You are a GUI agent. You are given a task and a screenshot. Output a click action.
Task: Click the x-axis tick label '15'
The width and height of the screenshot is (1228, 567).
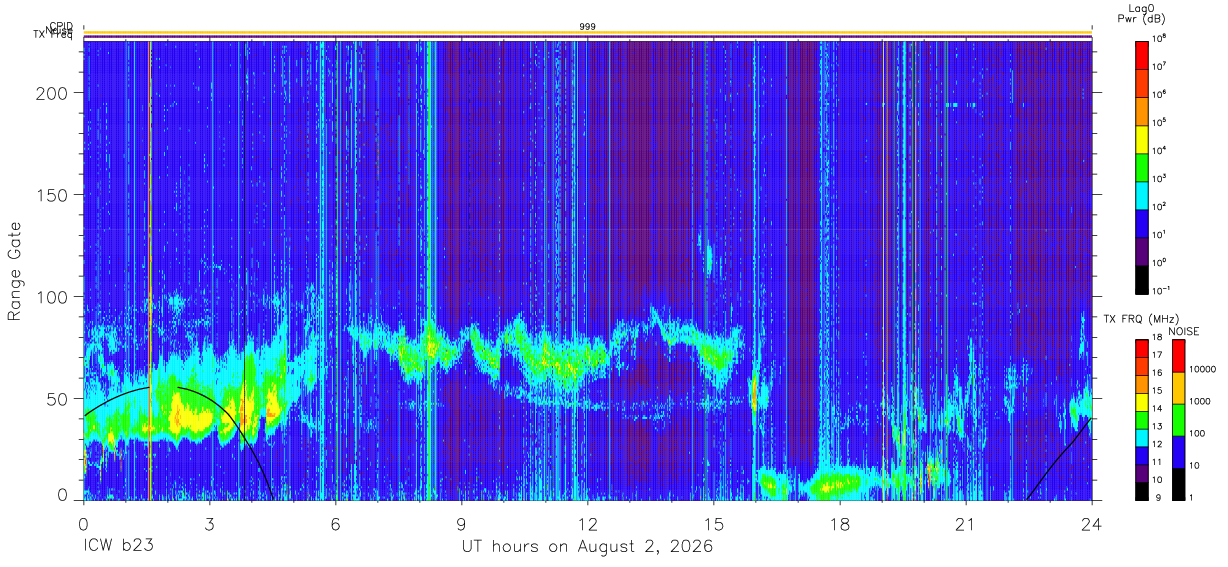[713, 523]
